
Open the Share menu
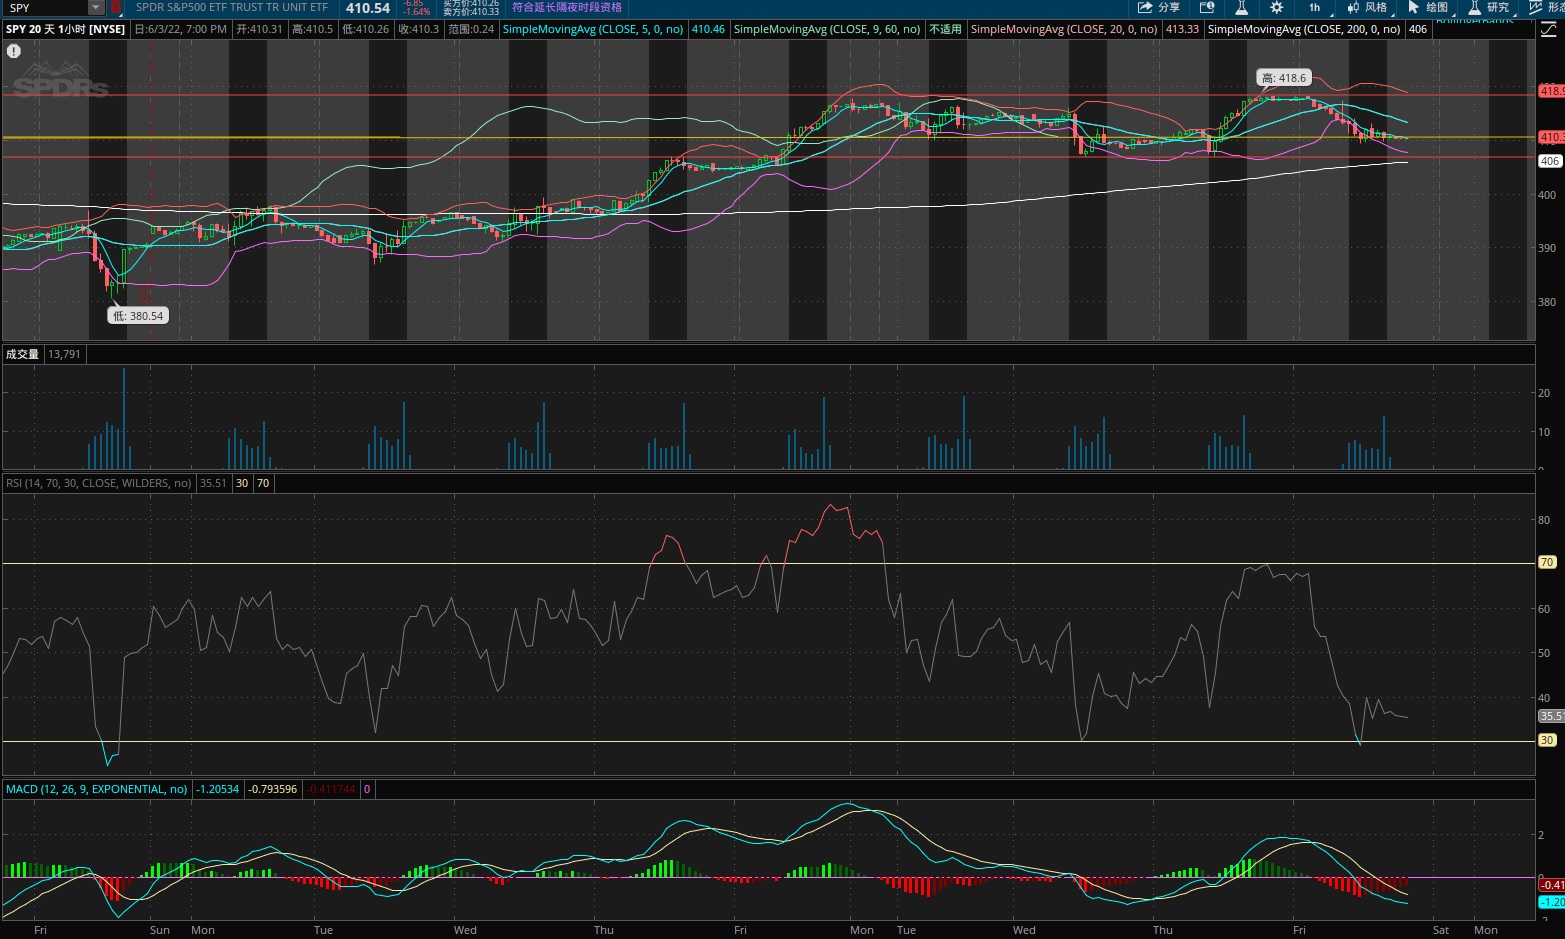click(x=1159, y=7)
